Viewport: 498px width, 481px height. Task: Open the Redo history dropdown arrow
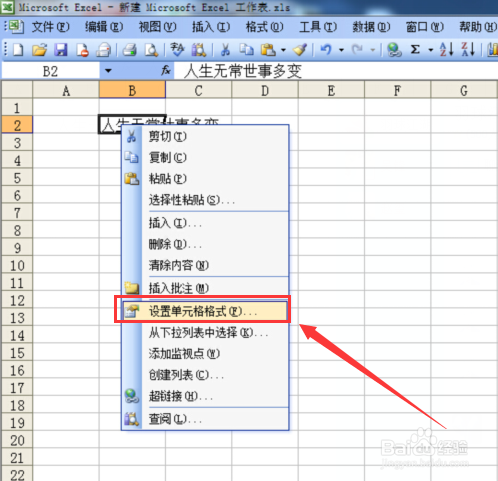(373, 50)
